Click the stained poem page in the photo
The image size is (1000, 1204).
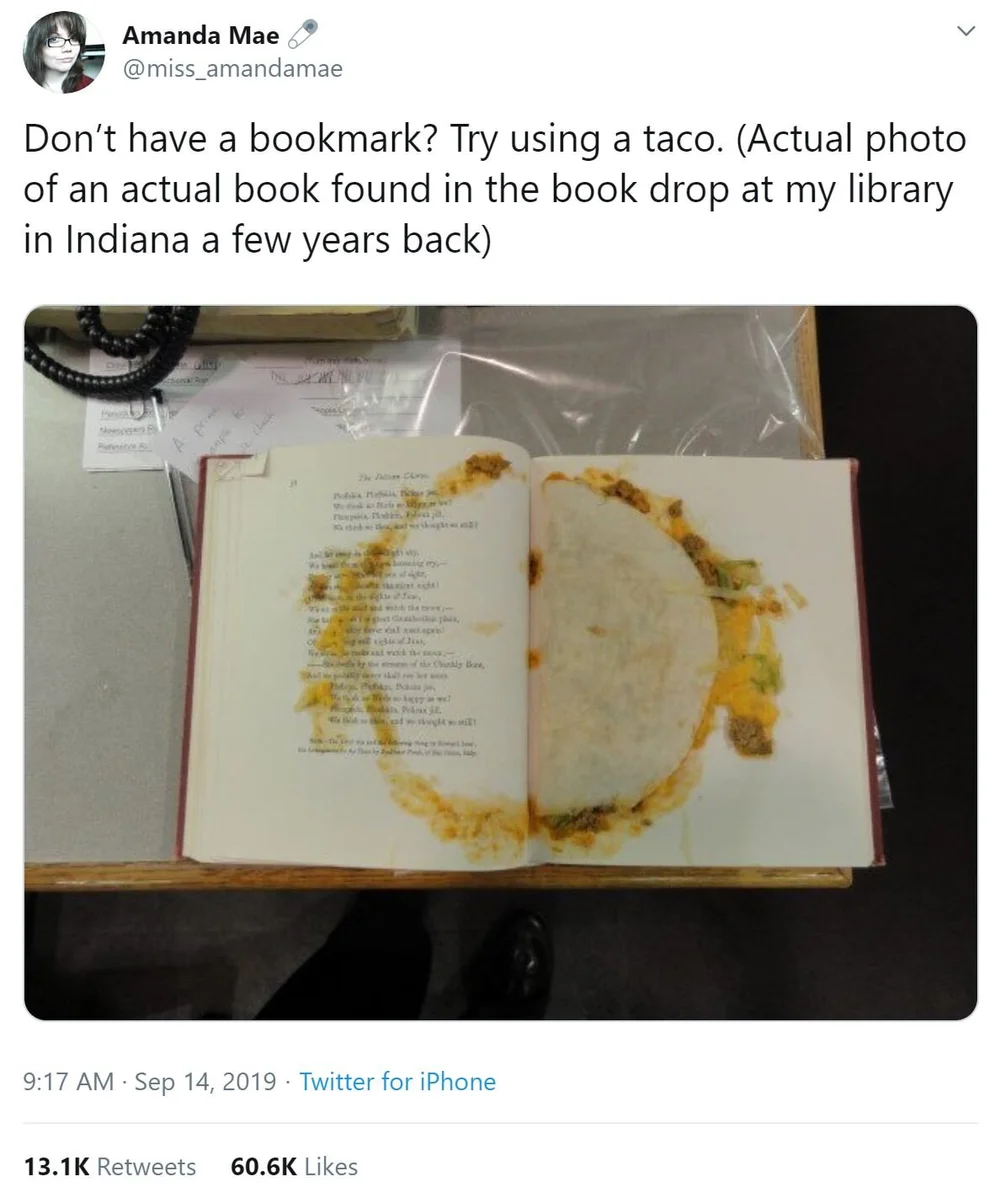click(x=368, y=650)
